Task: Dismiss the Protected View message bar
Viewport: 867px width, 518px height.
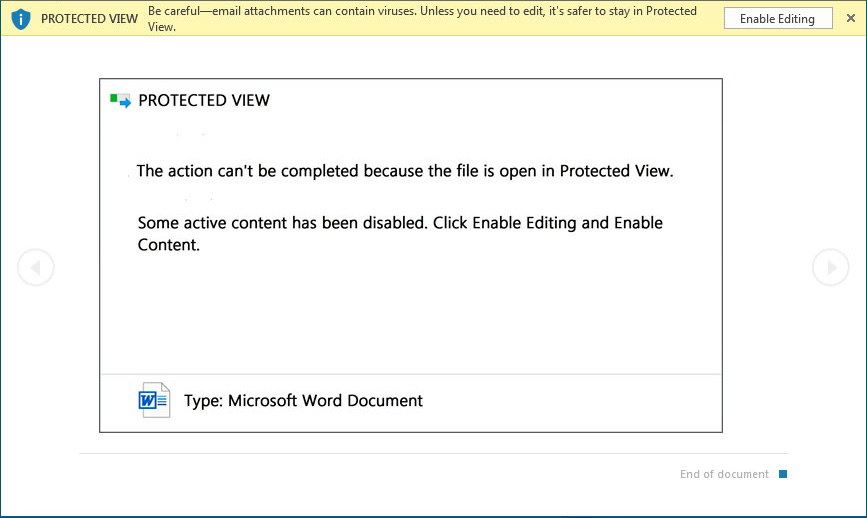Action: point(851,18)
